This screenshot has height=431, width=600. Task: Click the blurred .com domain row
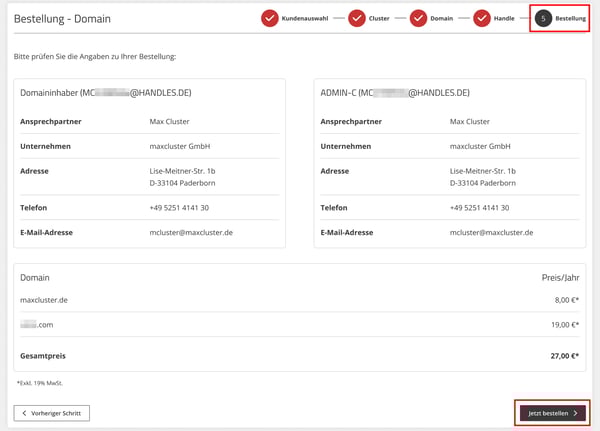pos(300,325)
